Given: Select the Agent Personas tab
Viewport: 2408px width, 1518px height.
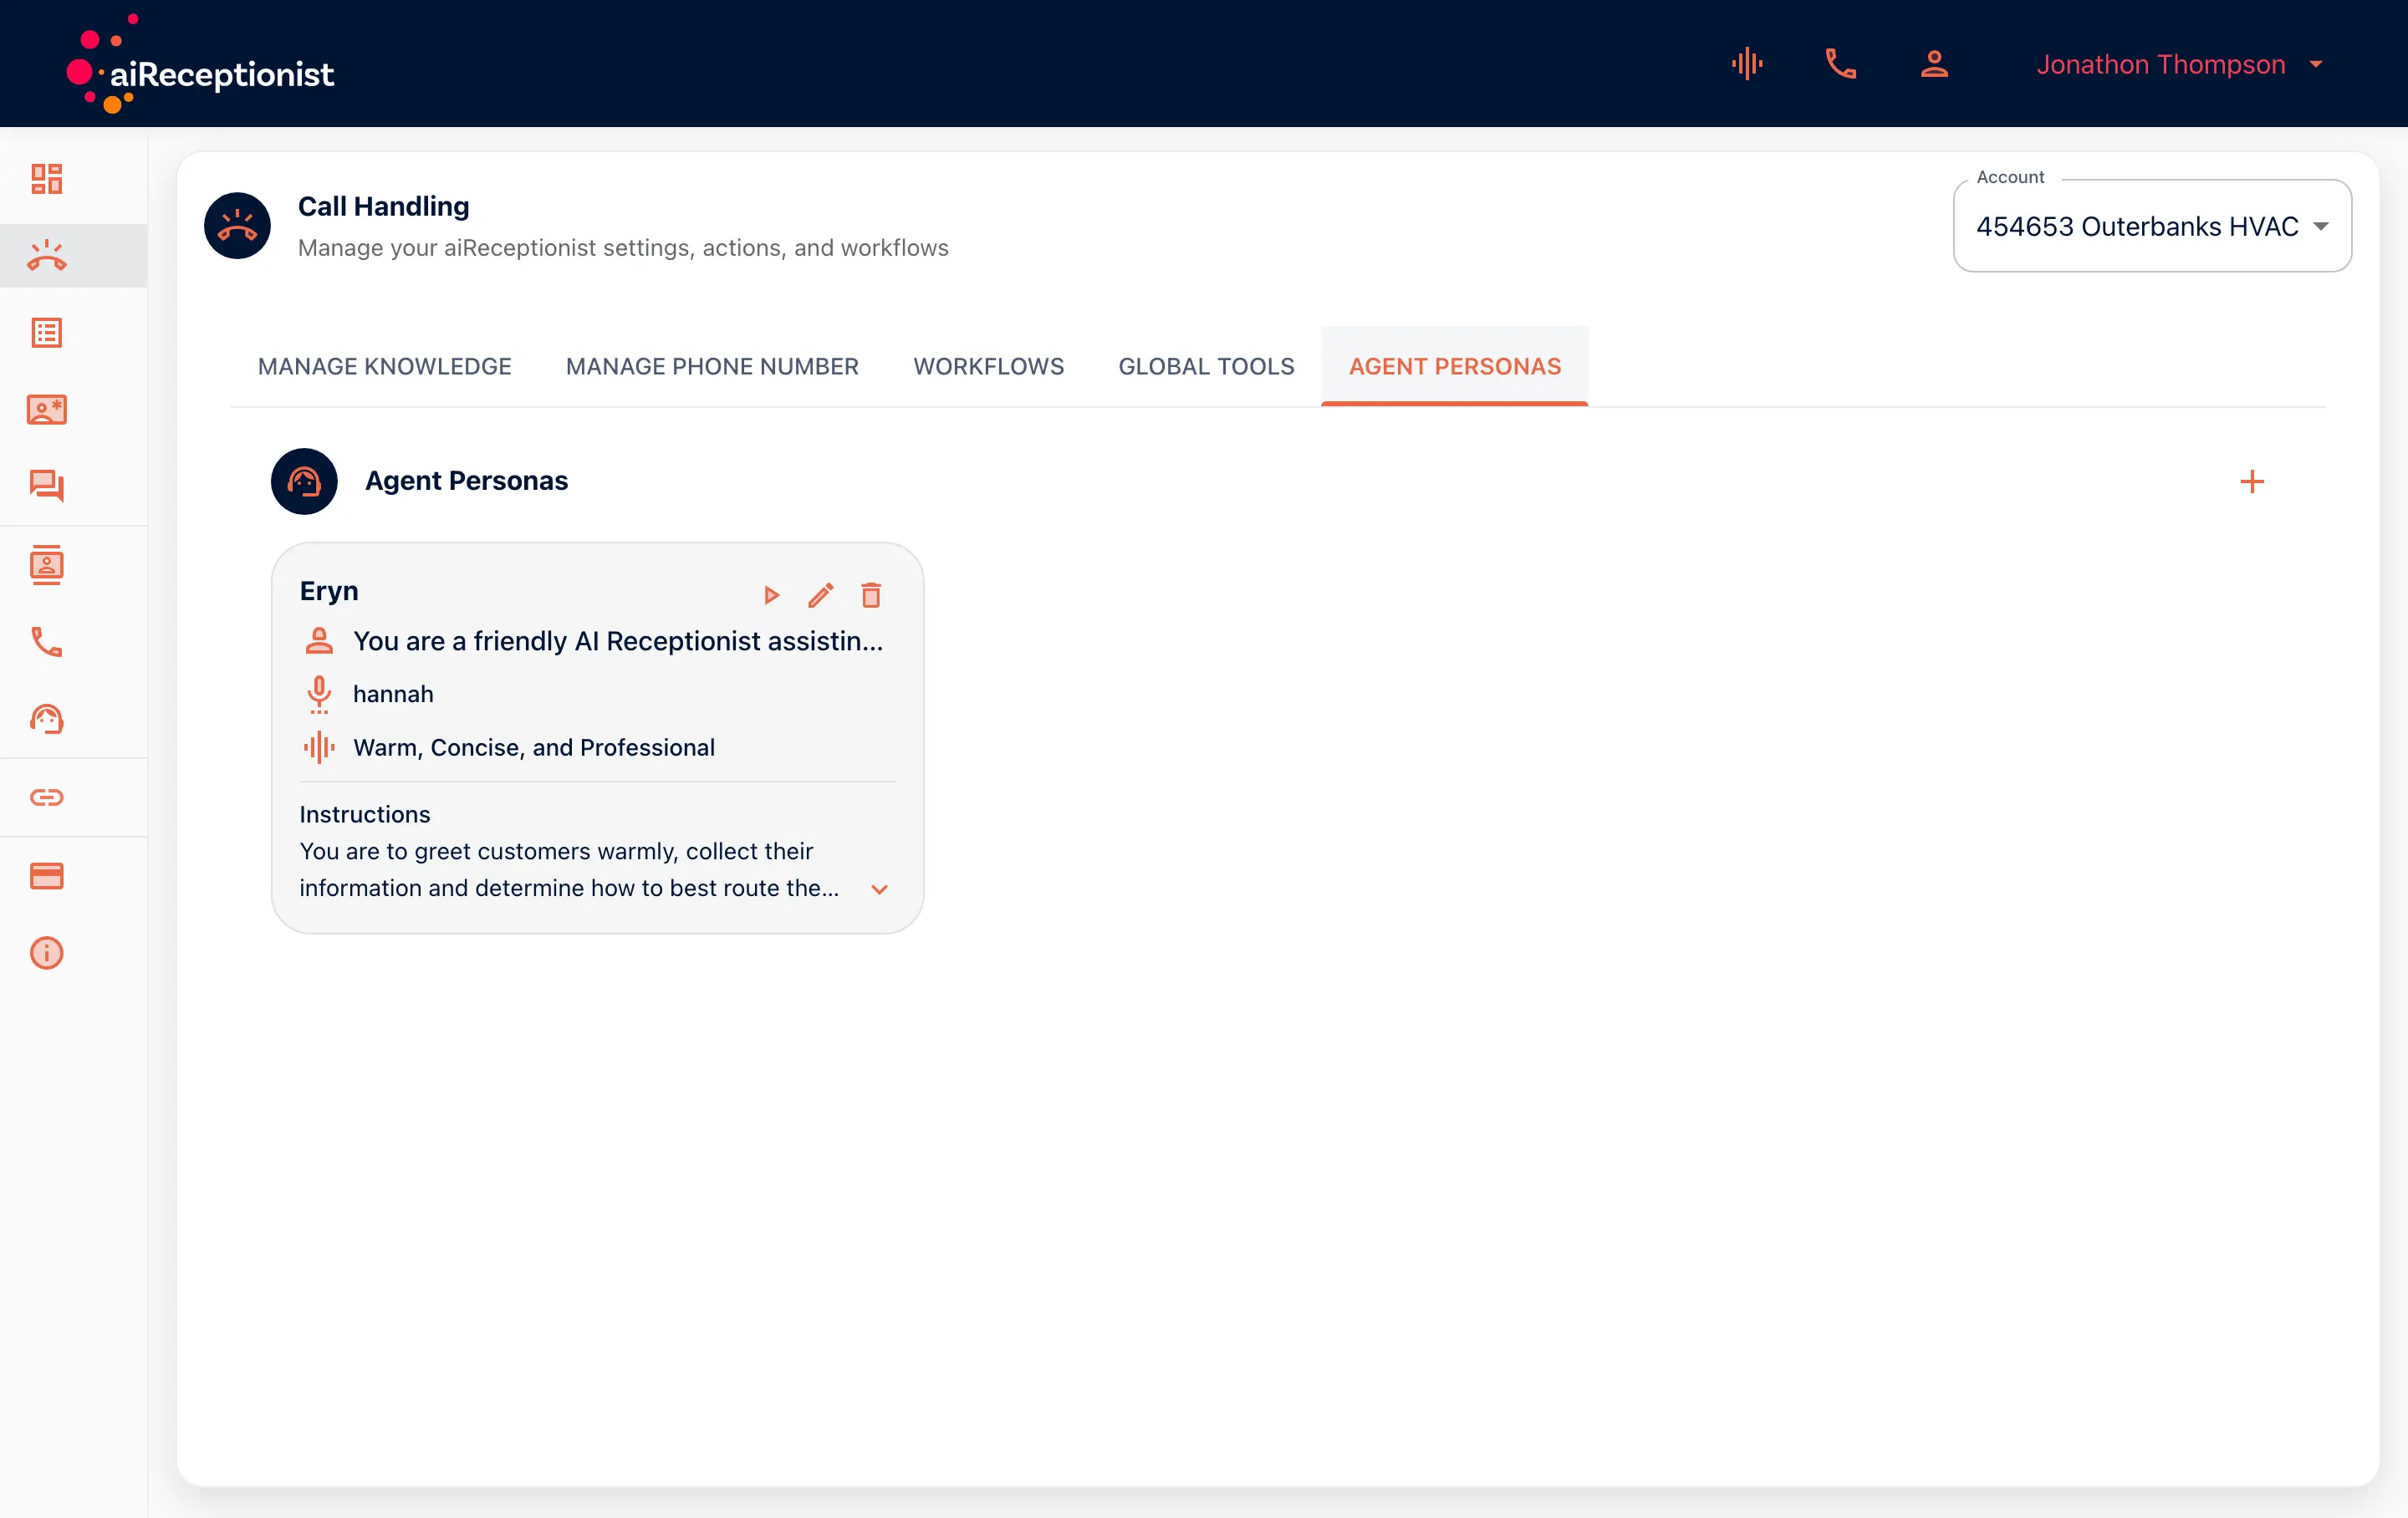Looking at the screenshot, I should (x=1454, y=366).
